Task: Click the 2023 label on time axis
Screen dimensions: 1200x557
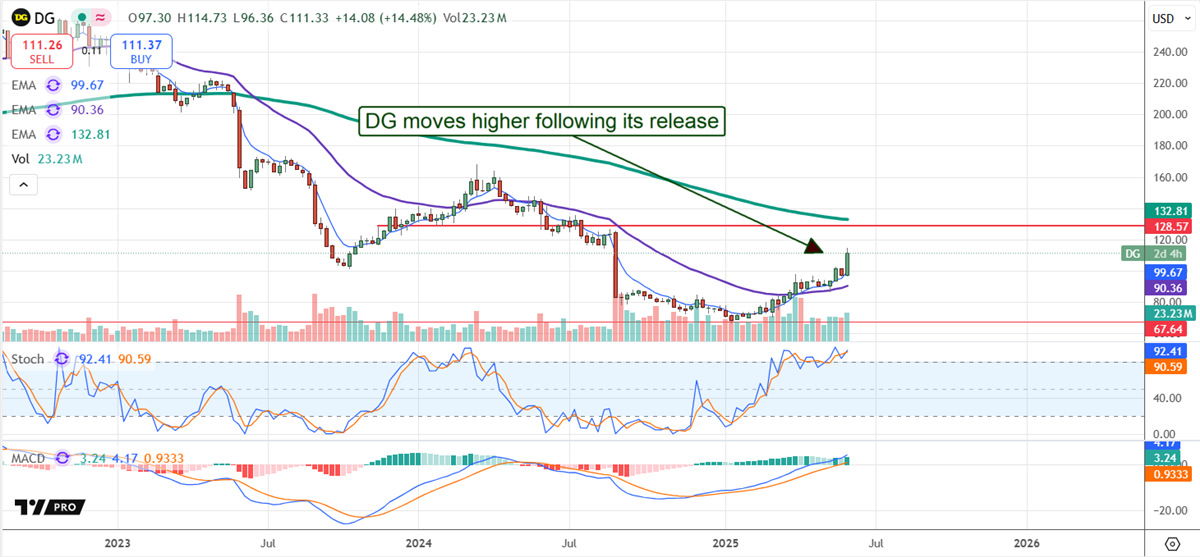Action: pos(117,542)
